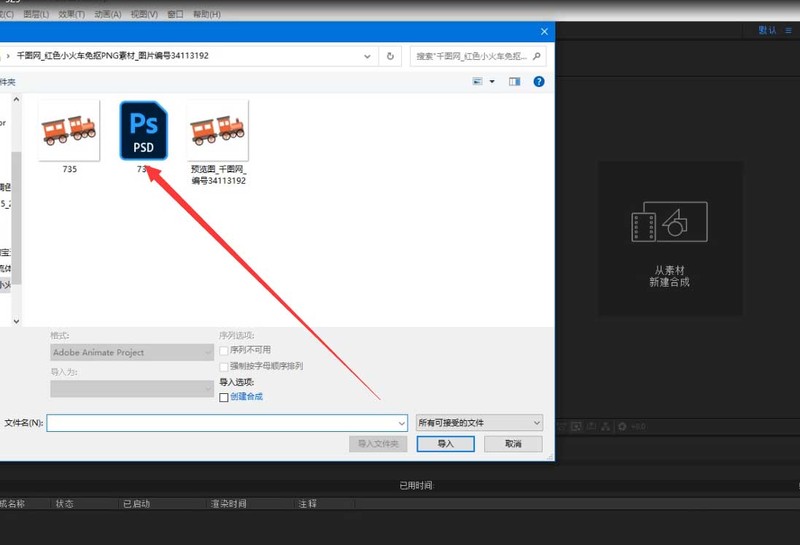This screenshot has height=545, width=800.
Task: Toggle the preview pane icon
Action: [x=514, y=82]
